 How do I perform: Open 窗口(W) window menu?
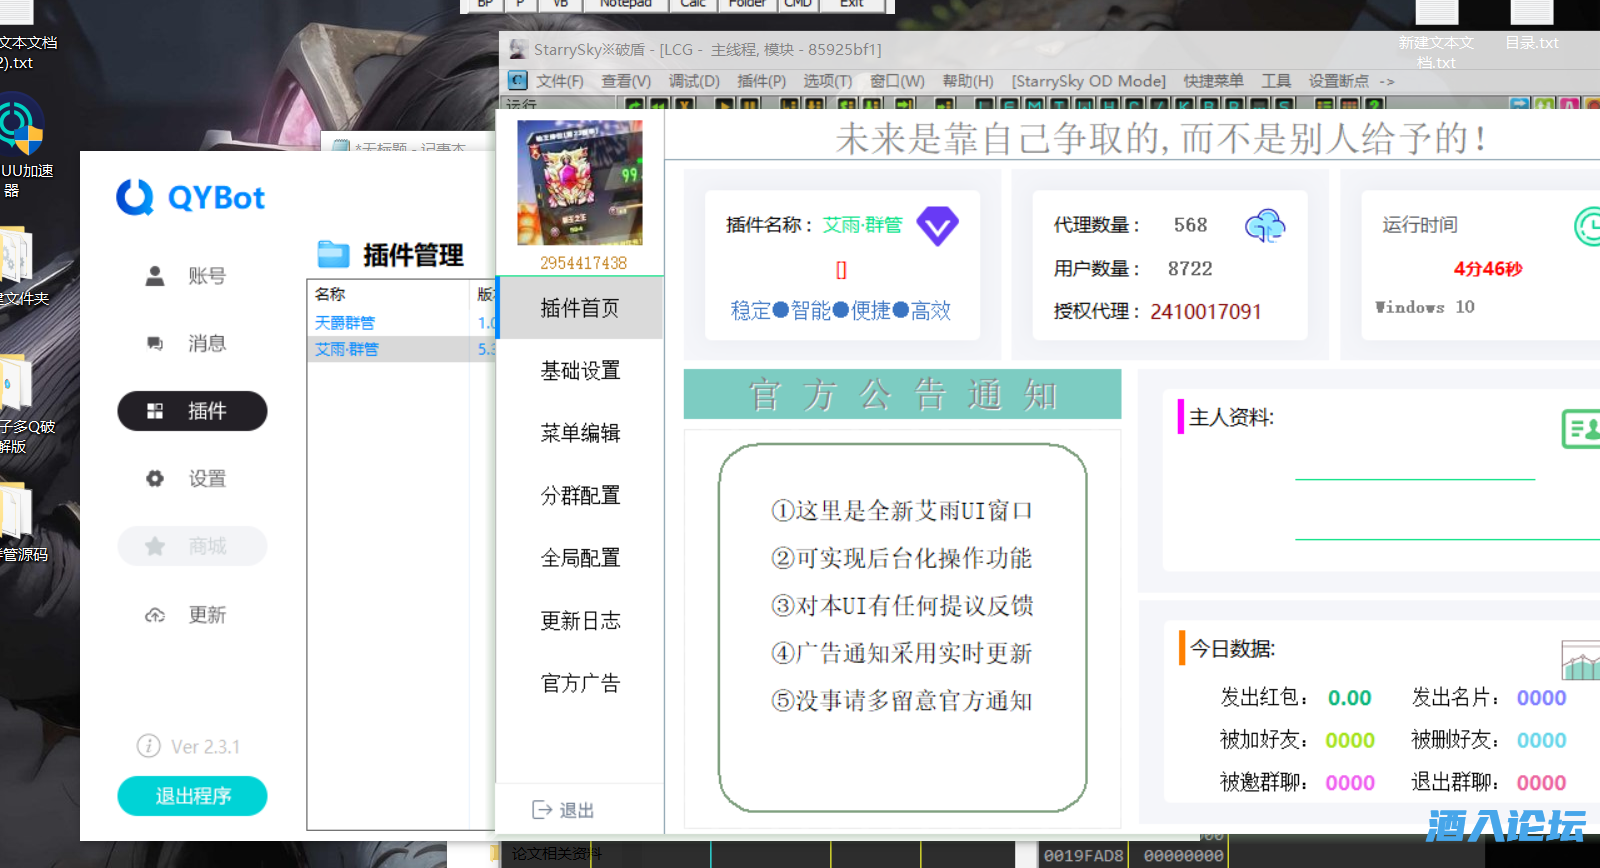click(897, 81)
